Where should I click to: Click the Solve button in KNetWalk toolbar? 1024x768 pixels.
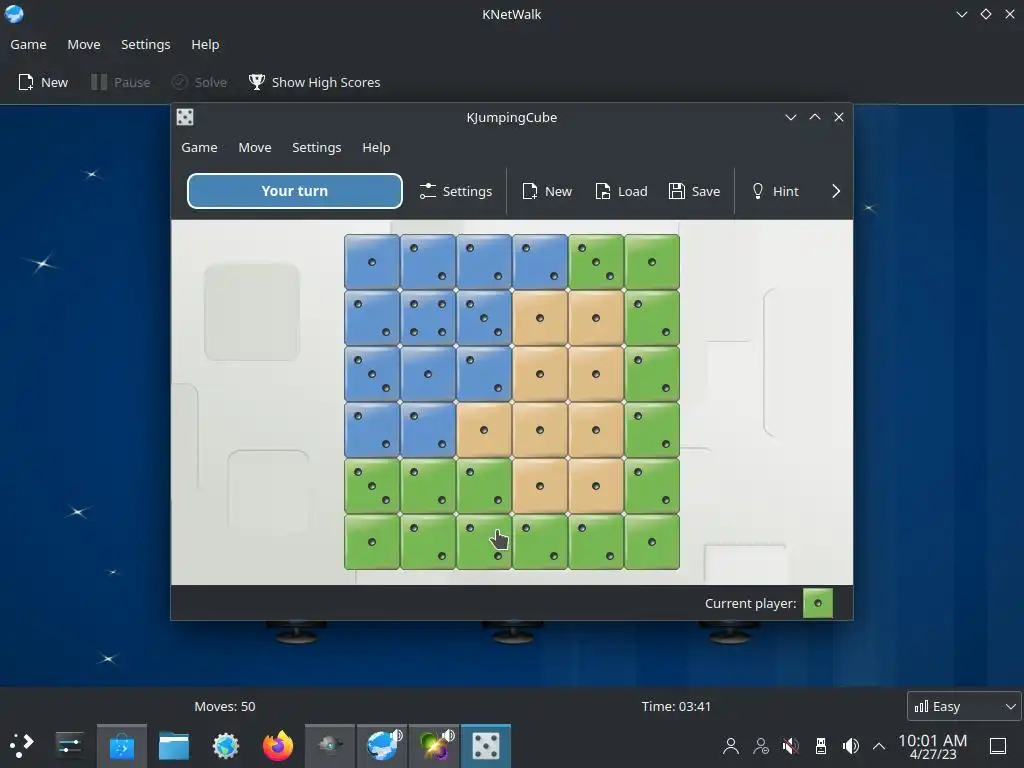coord(200,82)
